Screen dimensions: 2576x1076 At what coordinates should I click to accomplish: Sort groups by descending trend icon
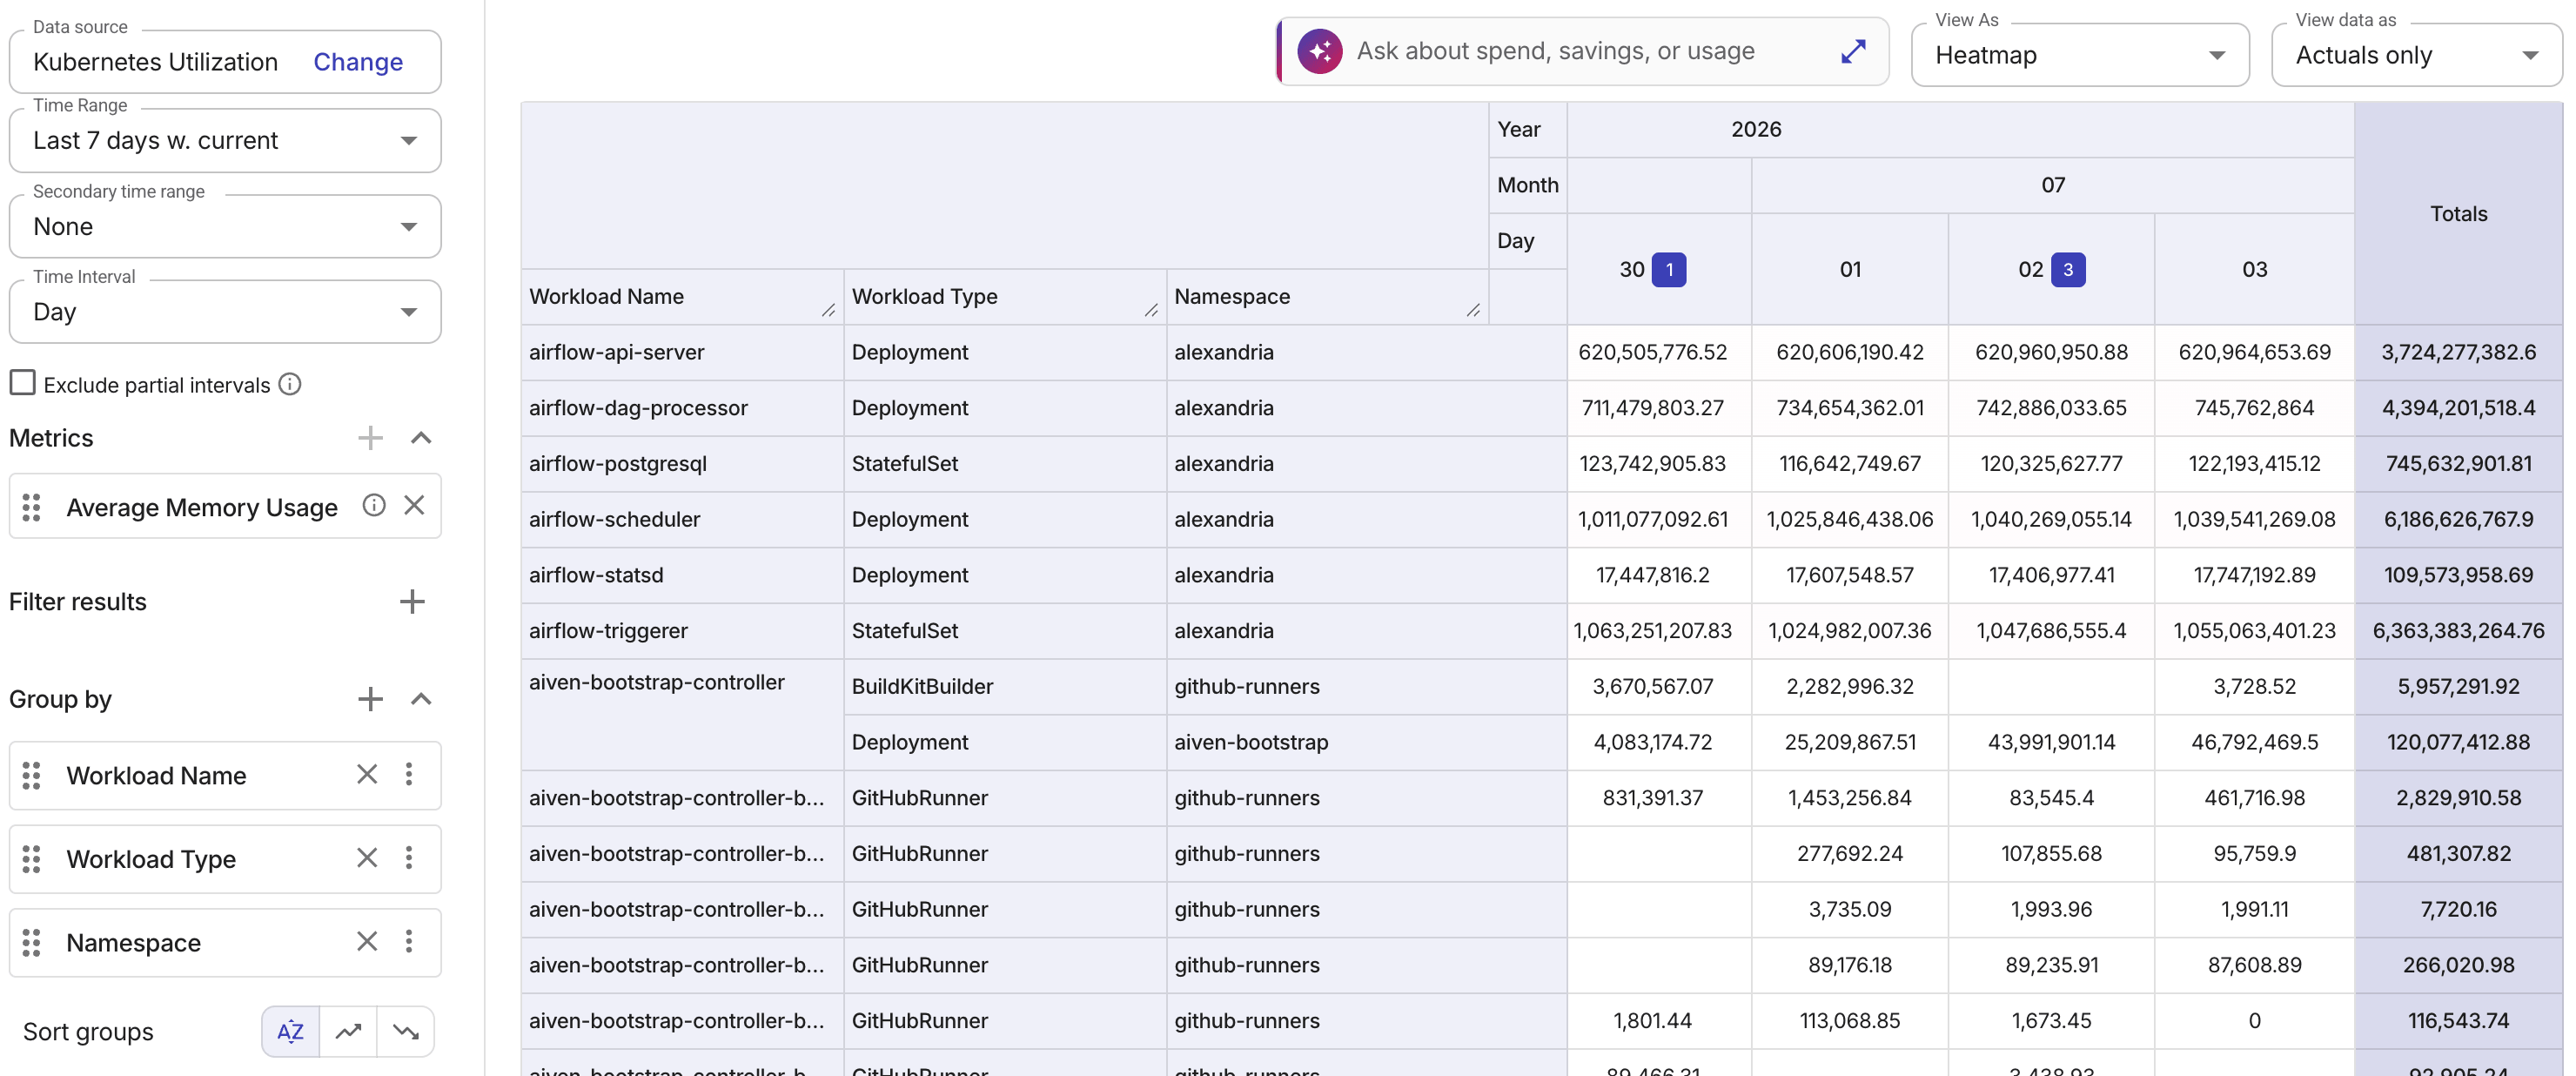click(x=406, y=1031)
